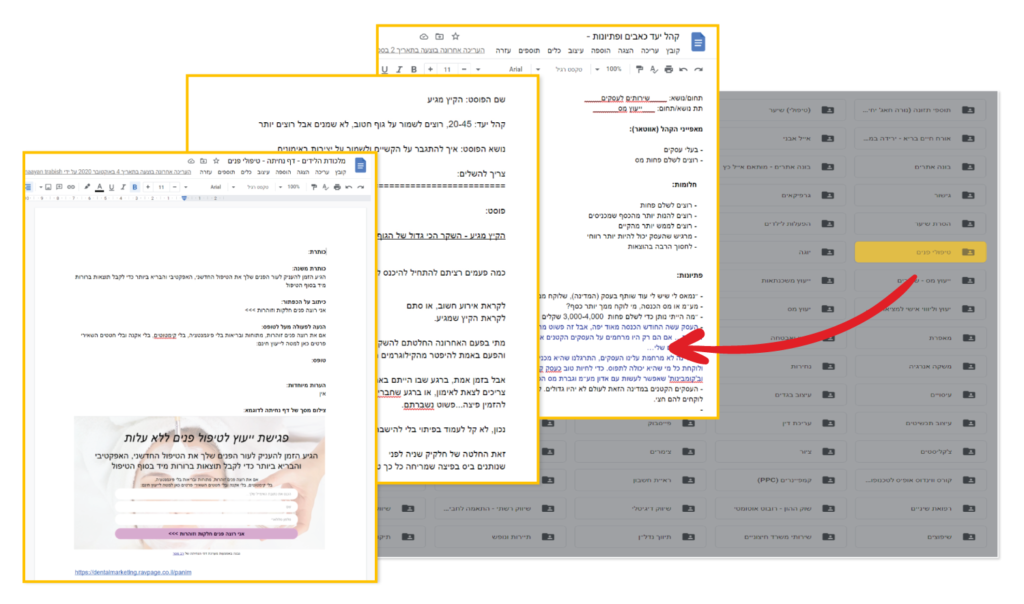This screenshot has height=604, width=1024.
Task: Print the מלכודת הלידים document
Action: tap(337, 187)
